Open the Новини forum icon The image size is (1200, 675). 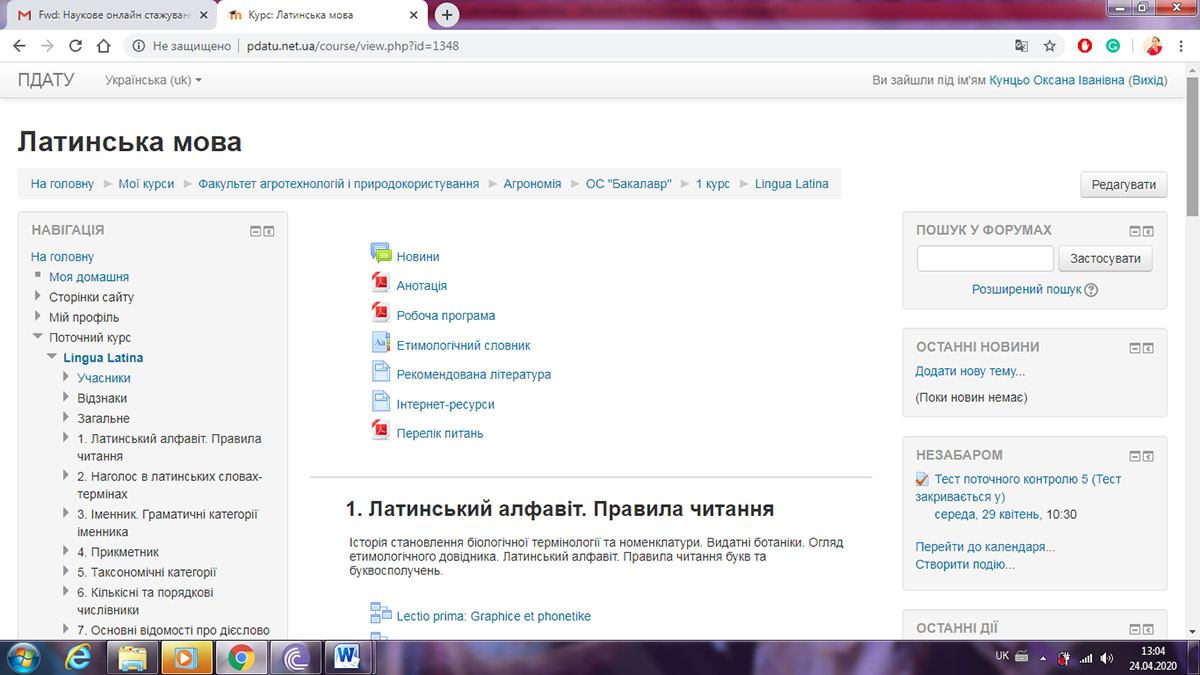tap(380, 255)
